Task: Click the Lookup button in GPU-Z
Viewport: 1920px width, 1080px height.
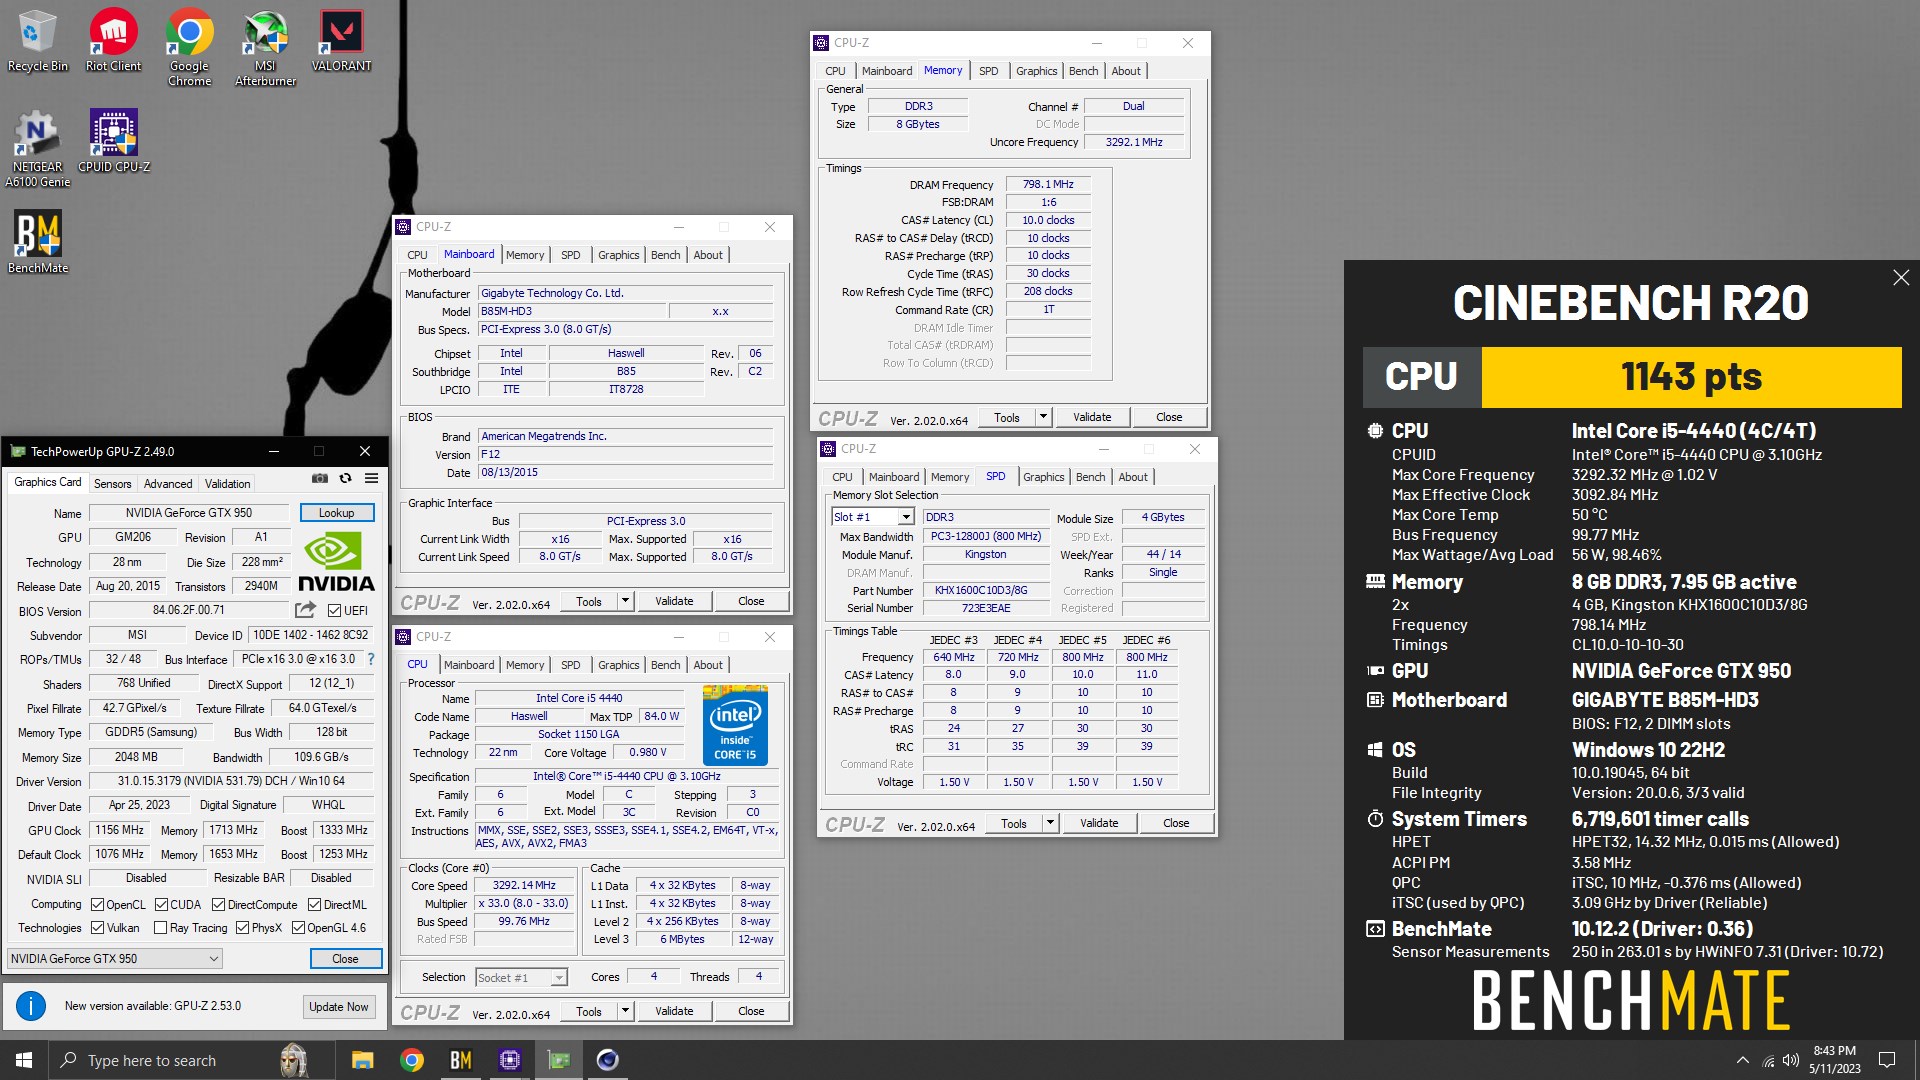Action: click(337, 513)
